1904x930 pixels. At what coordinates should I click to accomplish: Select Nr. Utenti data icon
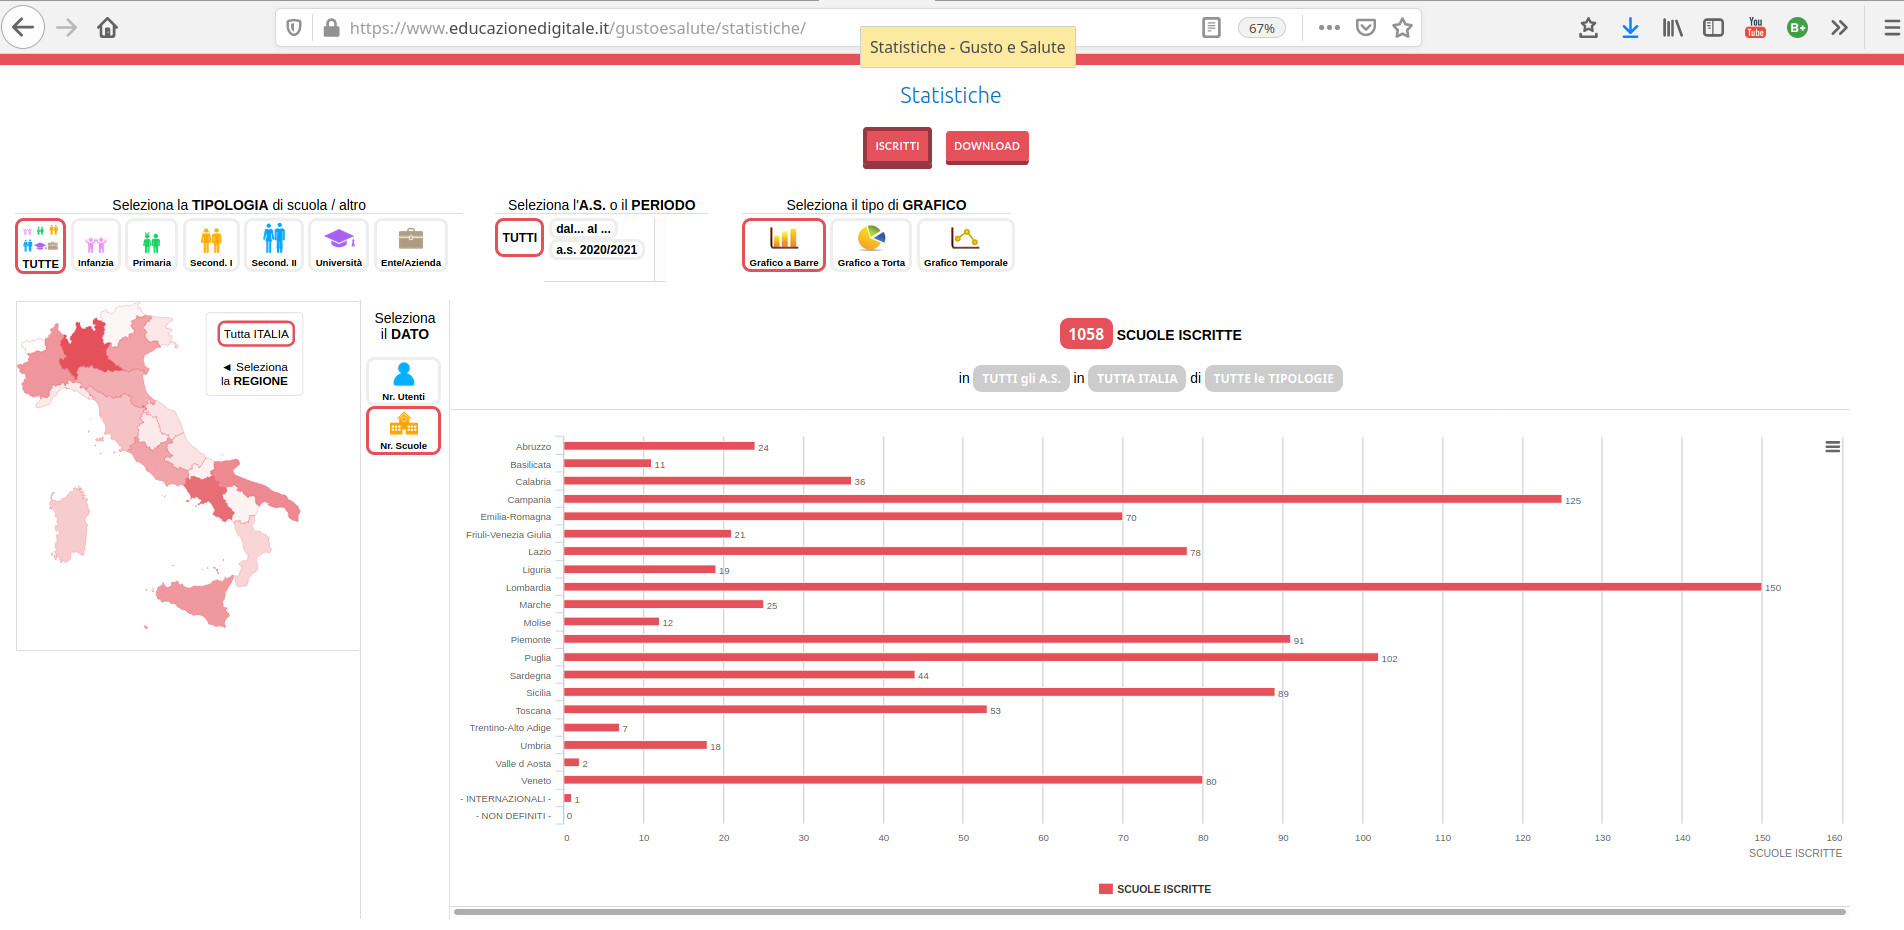click(404, 381)
